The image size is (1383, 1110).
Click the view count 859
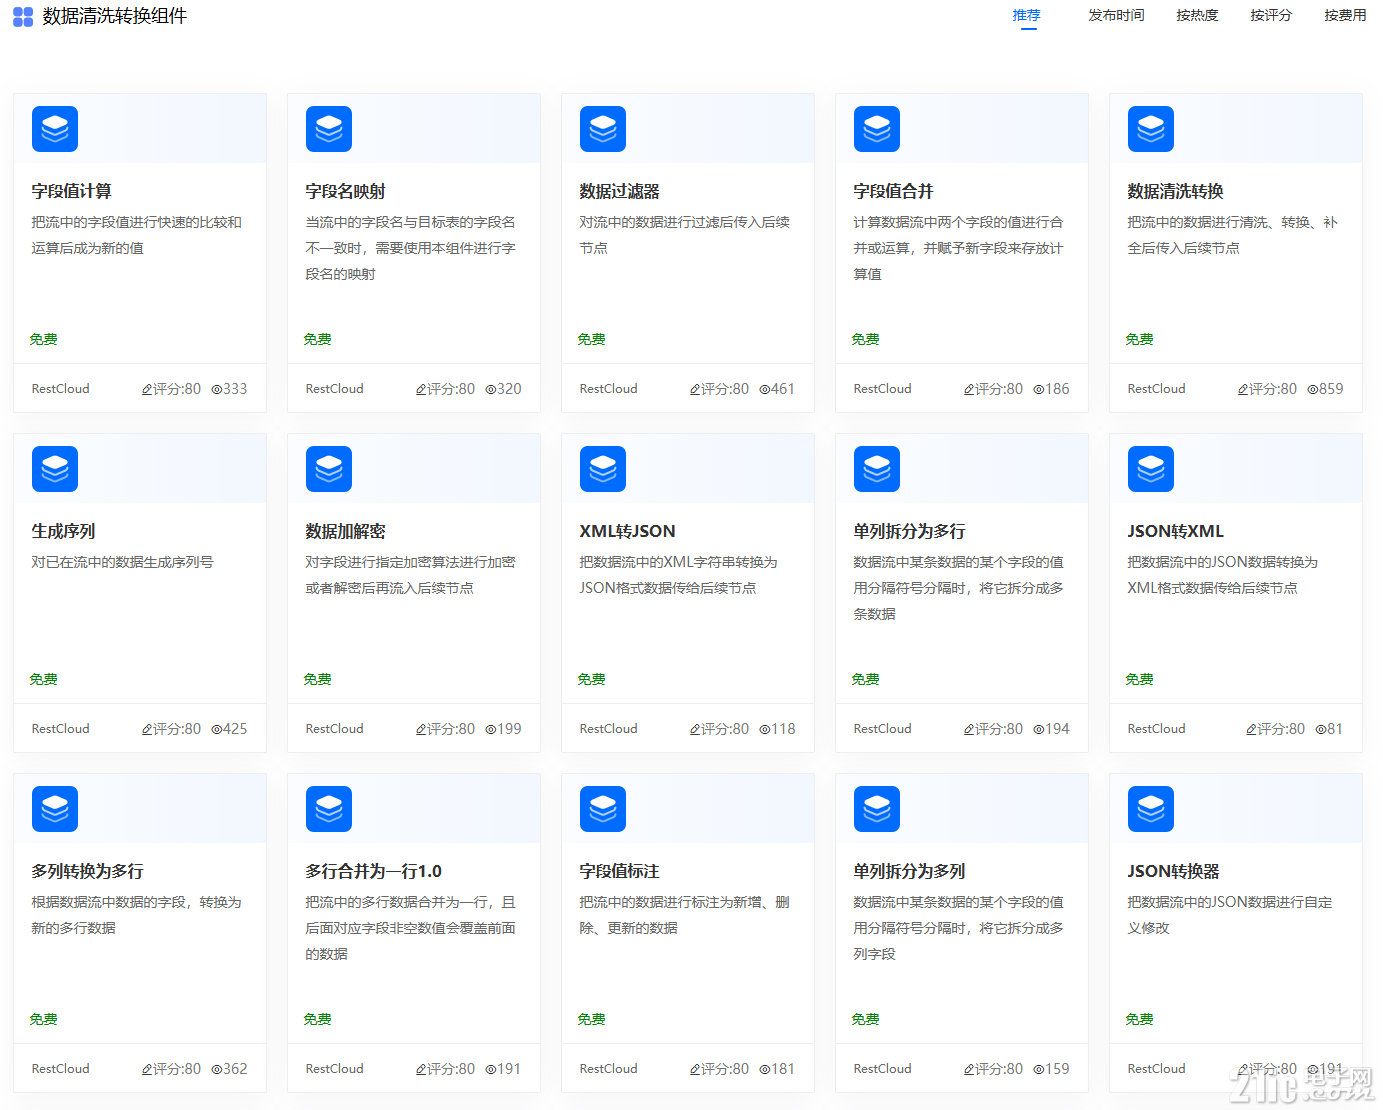click(1331, 389)
